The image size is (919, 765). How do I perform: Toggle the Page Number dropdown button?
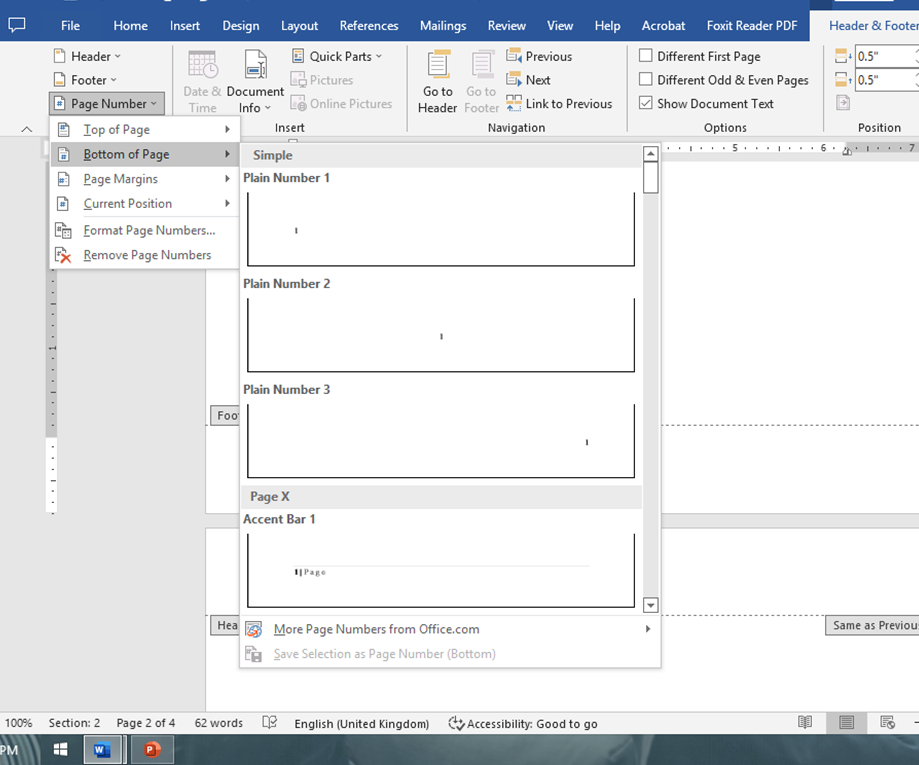pos(107,104)
